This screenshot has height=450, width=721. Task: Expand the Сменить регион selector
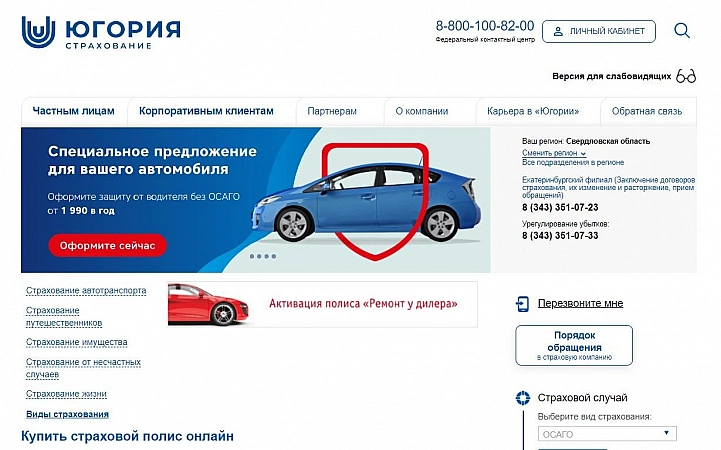tap(554, 153)
